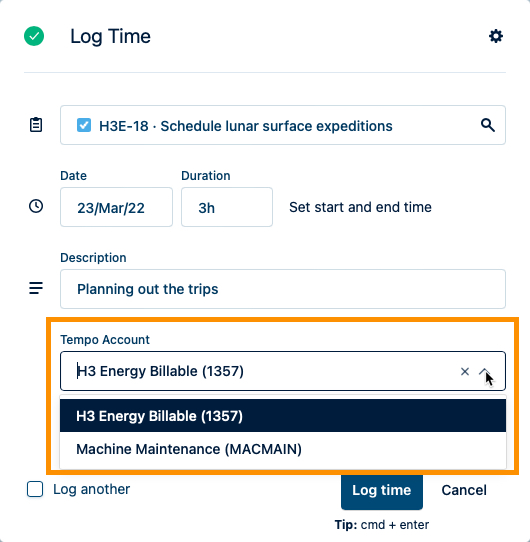Click the description lines icon

(x=36, y=288)
